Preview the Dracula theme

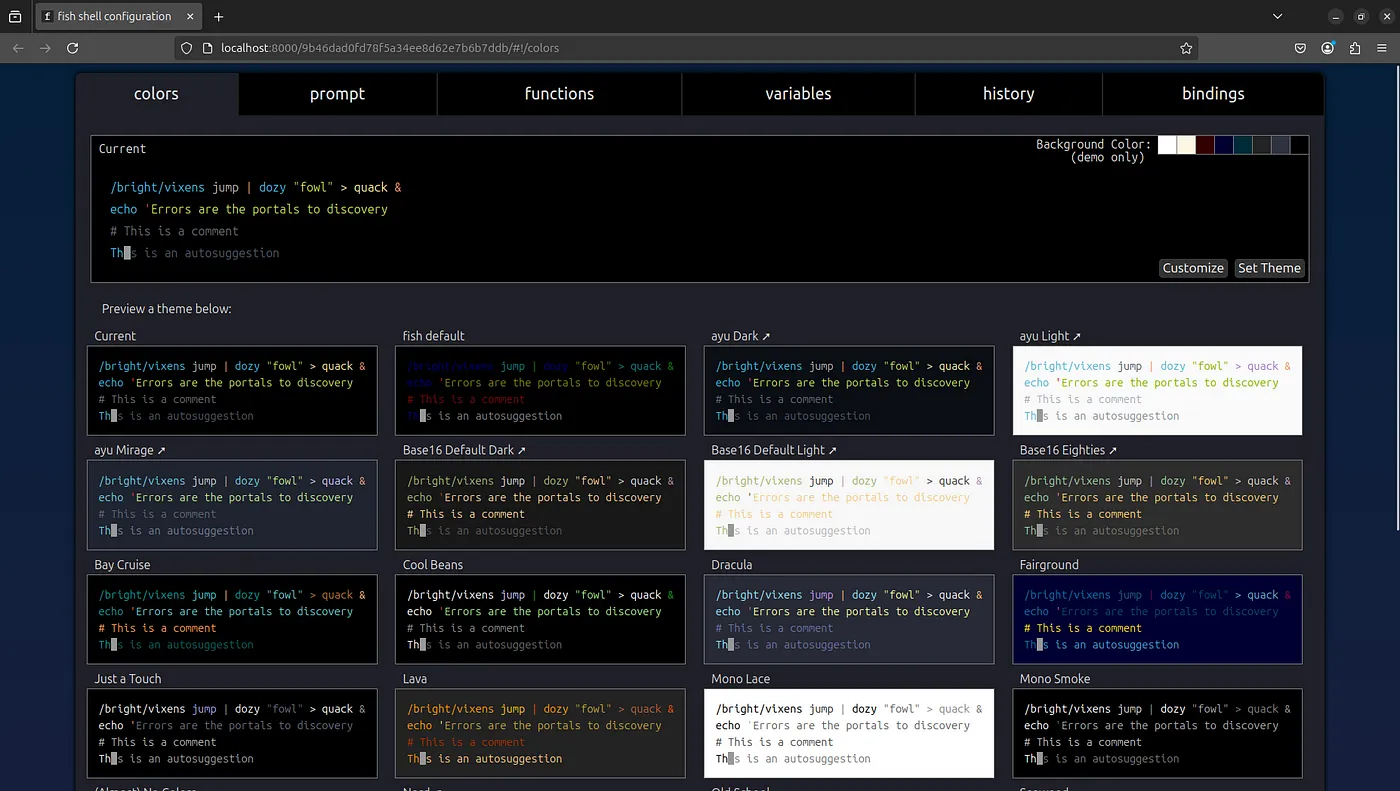tap(849, 619)
